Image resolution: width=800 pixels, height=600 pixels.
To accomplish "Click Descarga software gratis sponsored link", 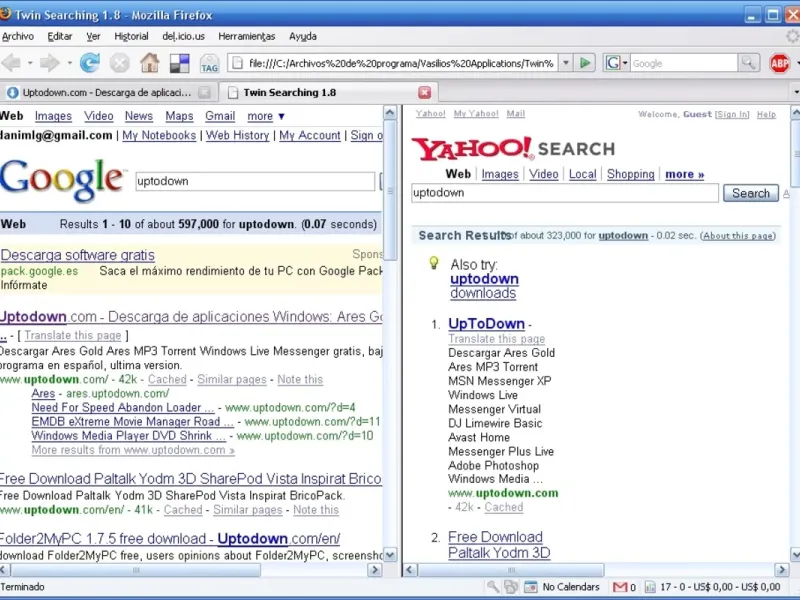I will 78,255.
